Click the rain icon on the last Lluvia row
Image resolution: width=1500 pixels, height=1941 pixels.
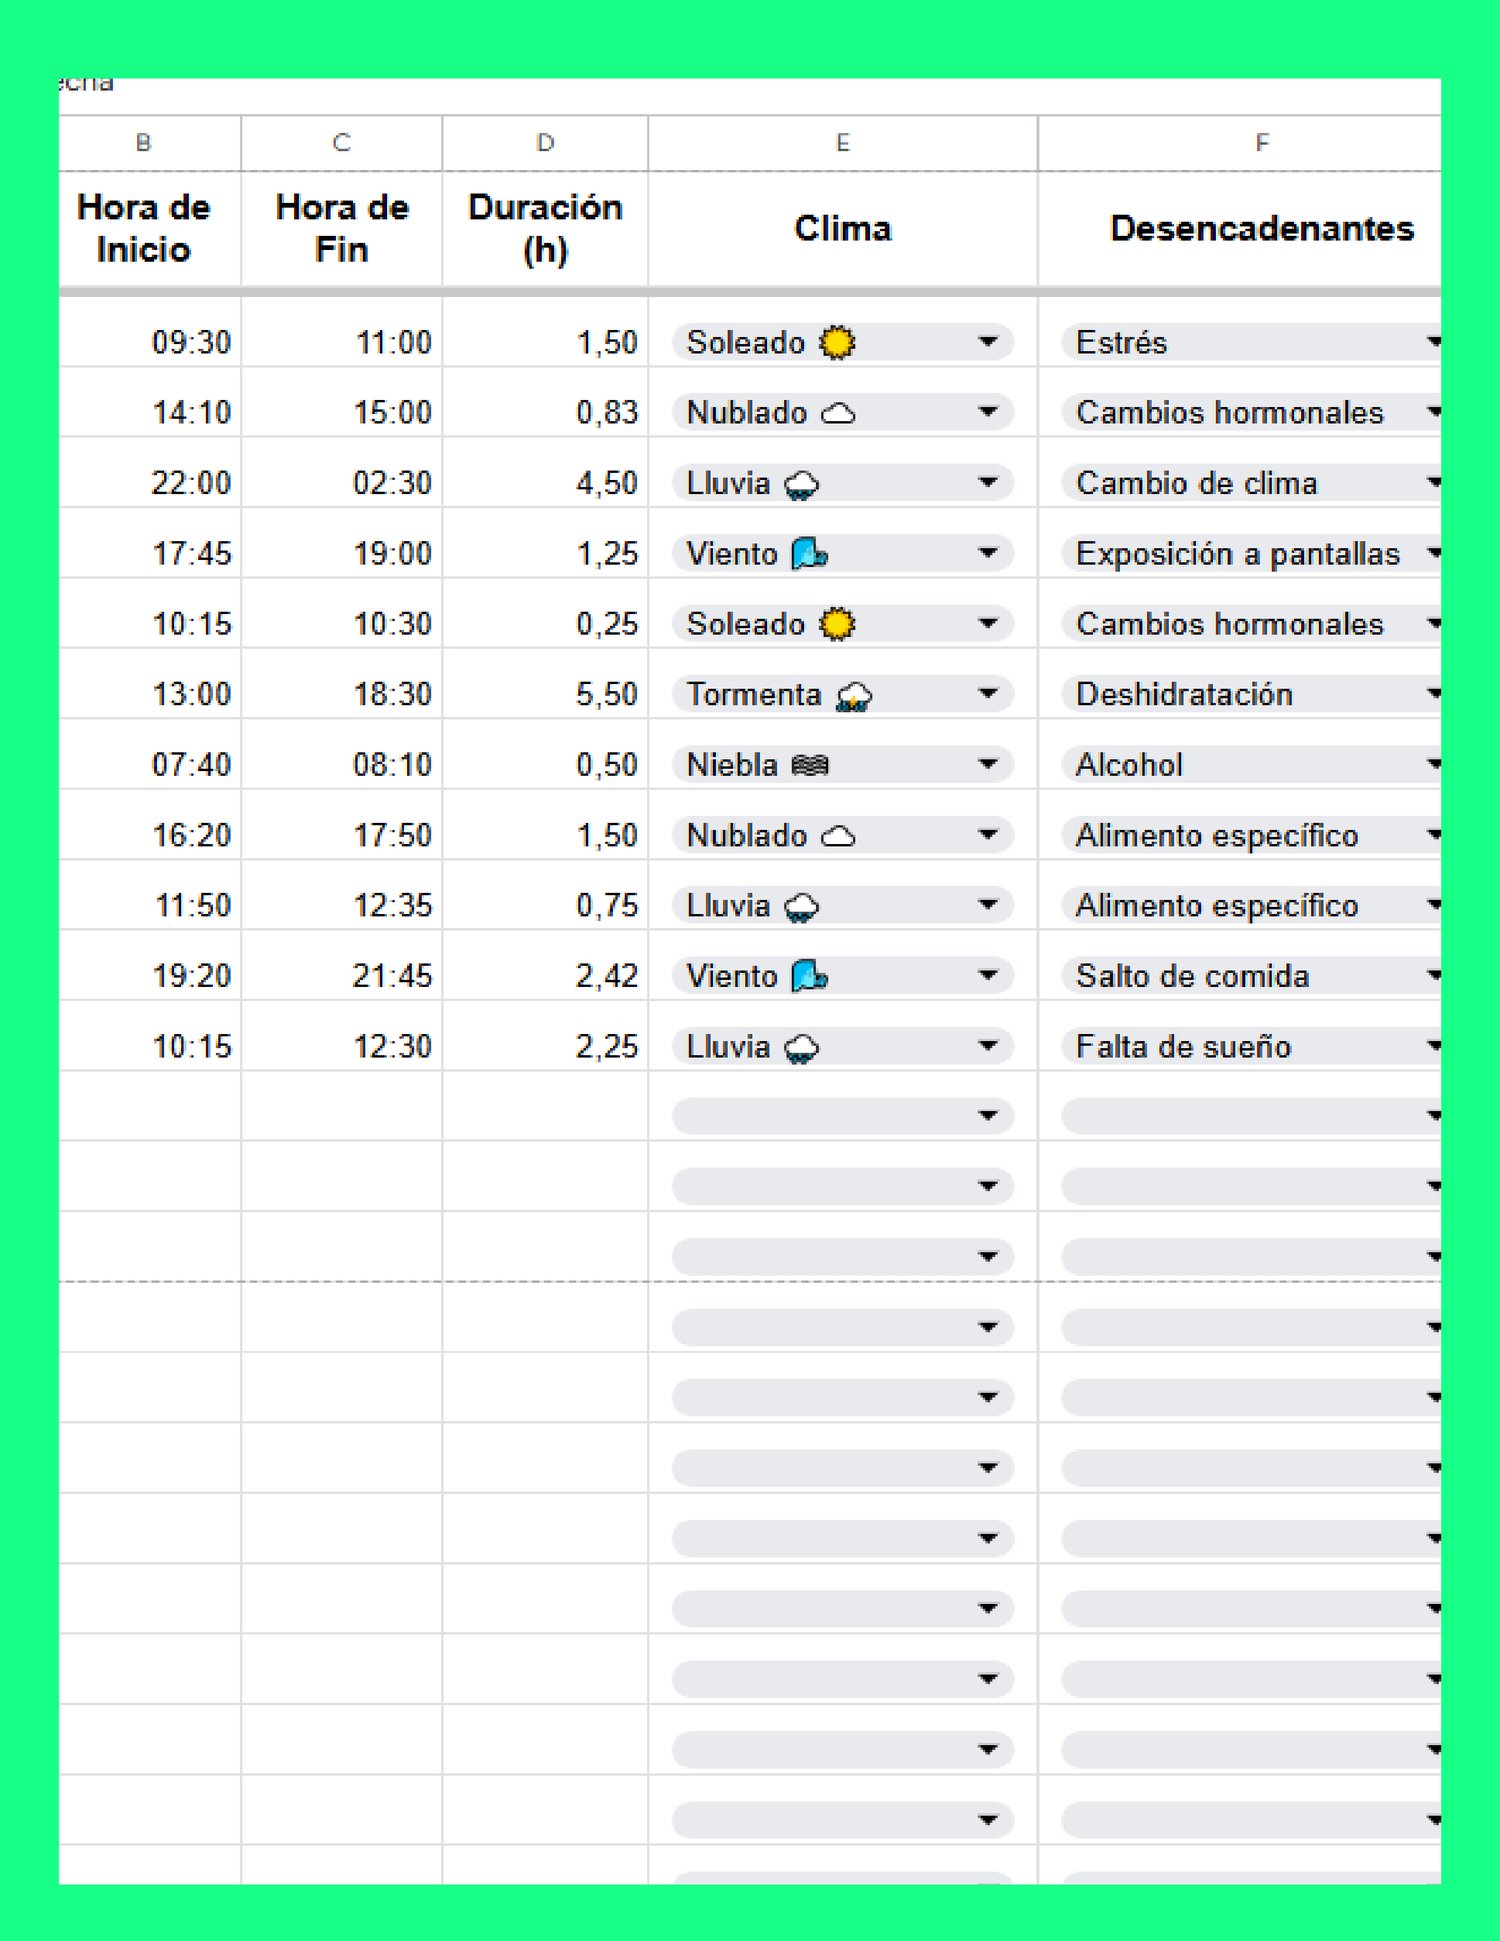coord(799,1046)
